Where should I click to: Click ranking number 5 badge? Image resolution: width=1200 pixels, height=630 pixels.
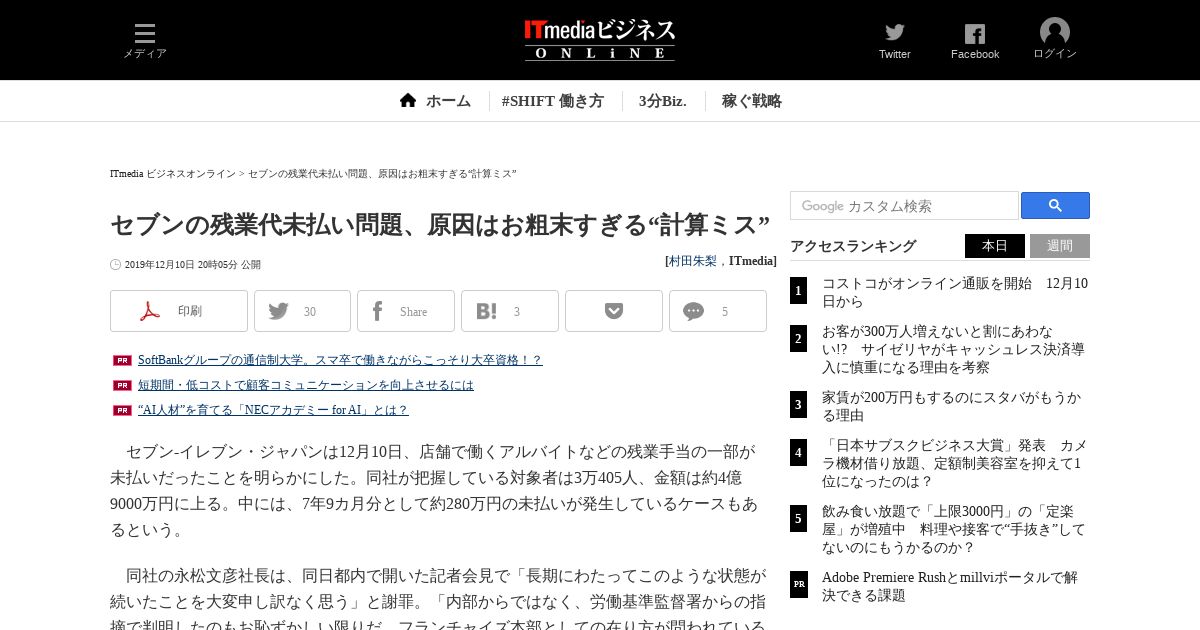(798, 518)
